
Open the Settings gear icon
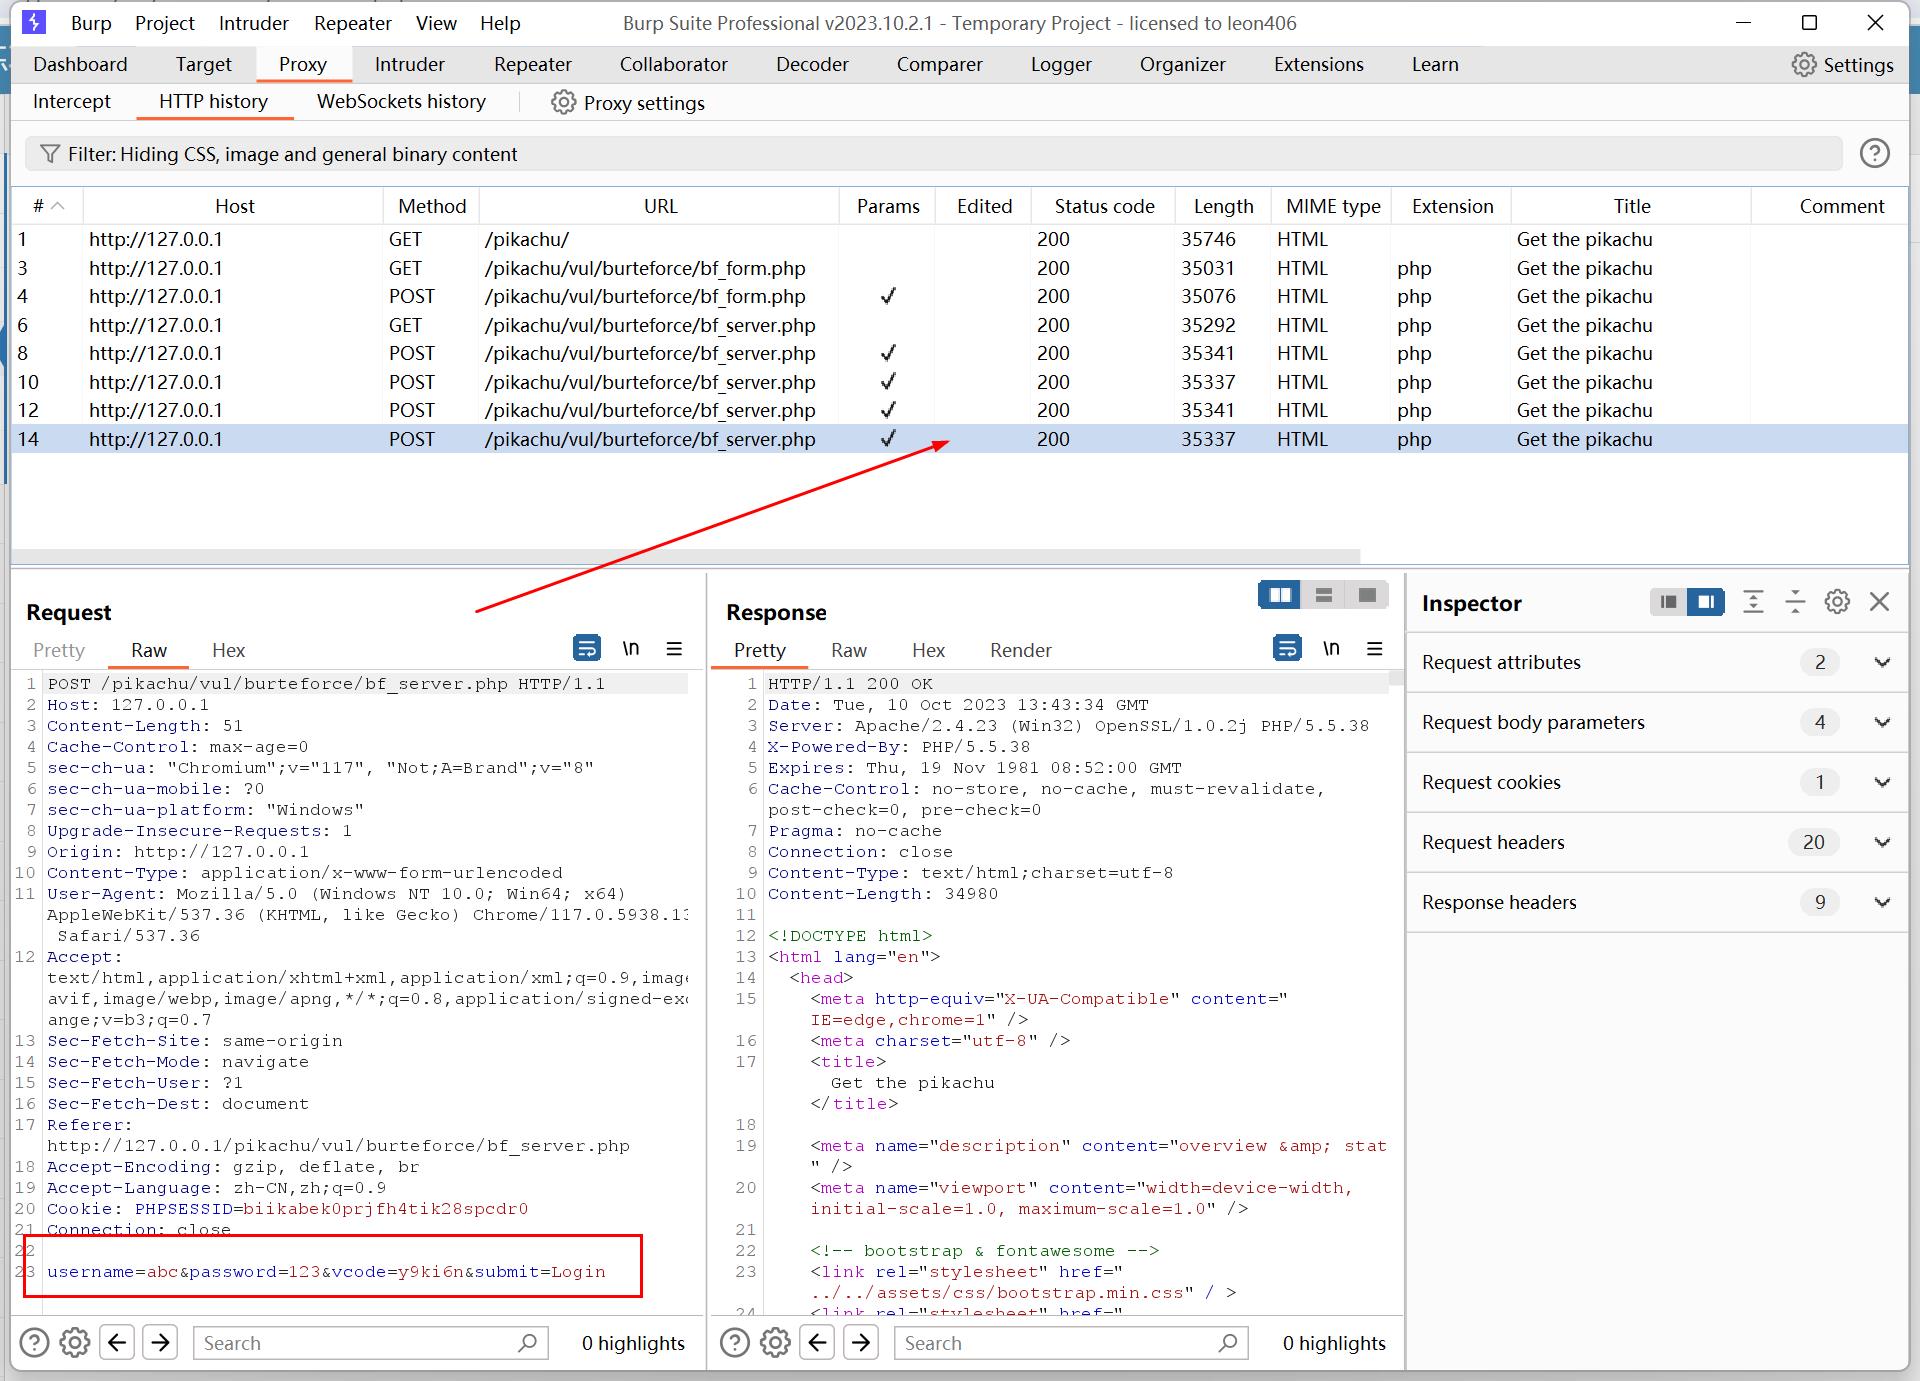[1803, 65]
